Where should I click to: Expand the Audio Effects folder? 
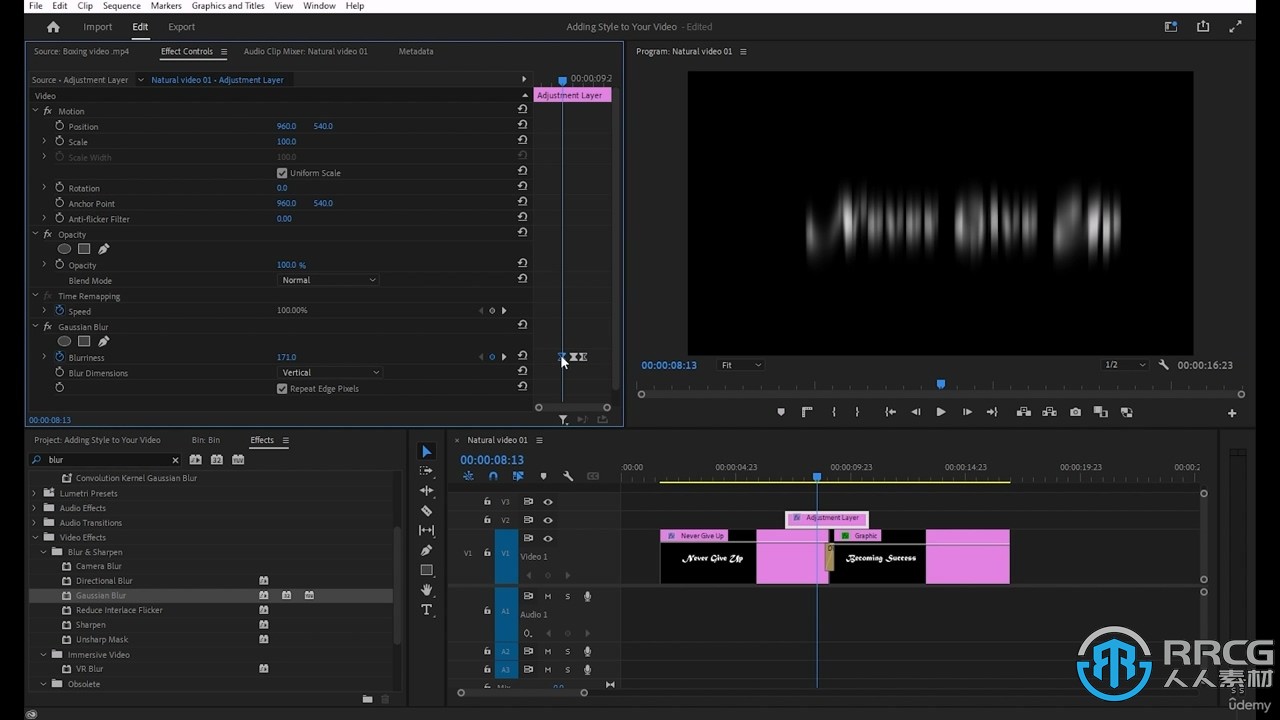35,508
